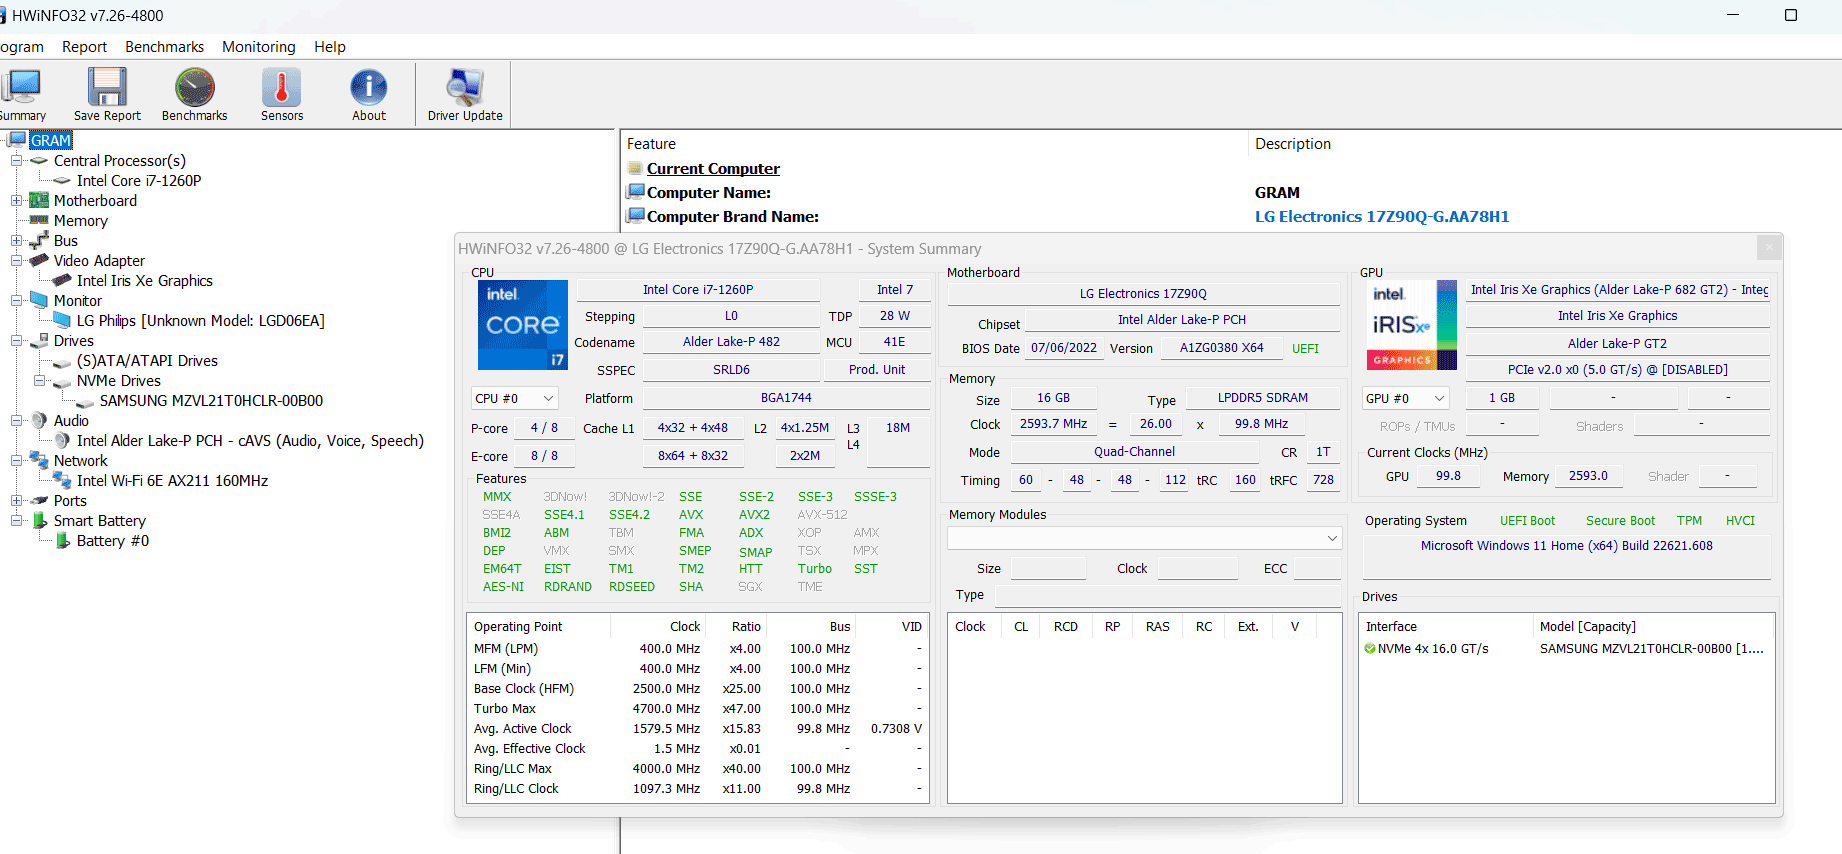The image size is (1842, 854).
Task: Click the Intel Iris Xe Graphics name field
Action: (x=1617, y=316)
